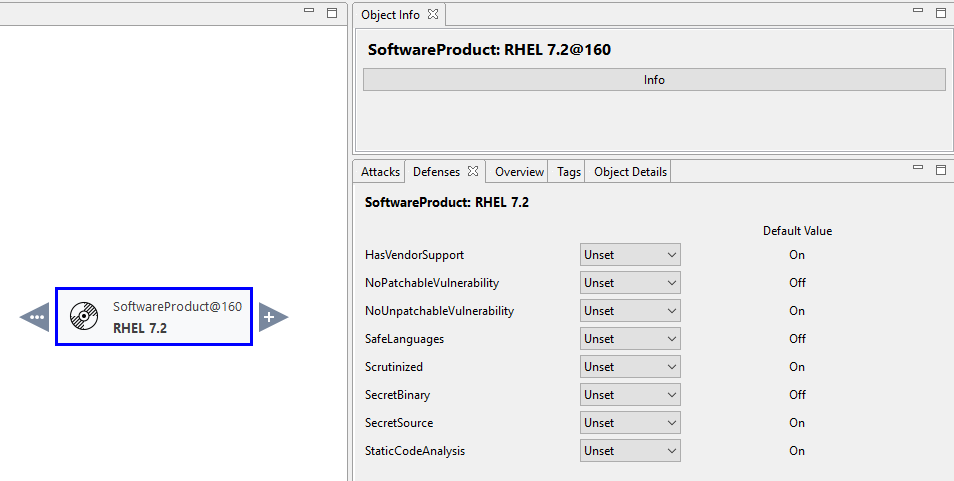
Task: Open the Scrutinized dropdown
Action: pyautogui.click(x=630, y=367)
